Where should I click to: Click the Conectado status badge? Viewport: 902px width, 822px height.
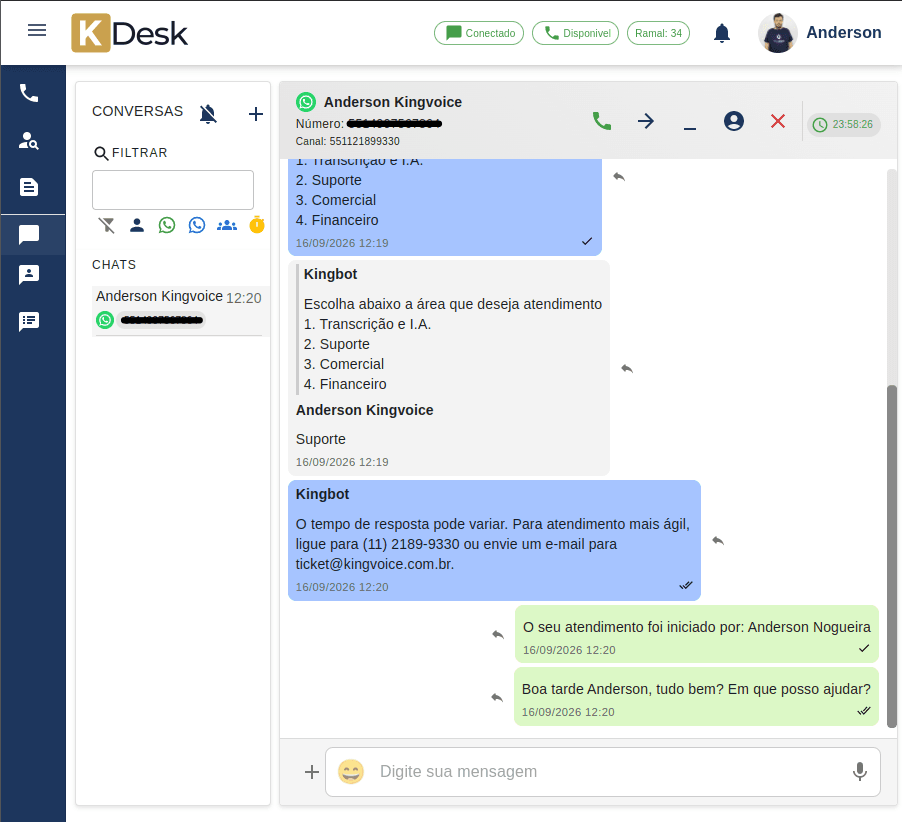pos(479,33)
